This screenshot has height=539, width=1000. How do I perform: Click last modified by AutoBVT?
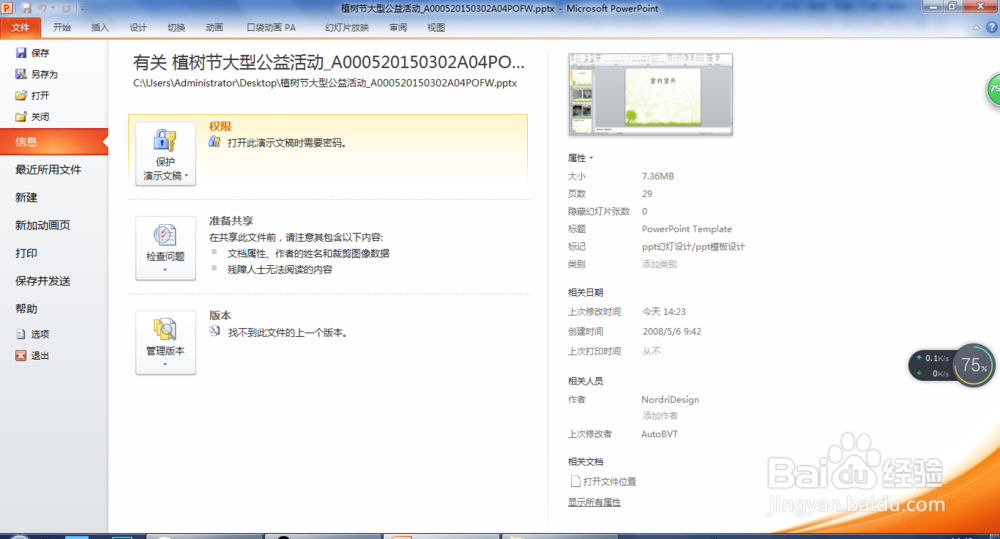tap(659, 434)
